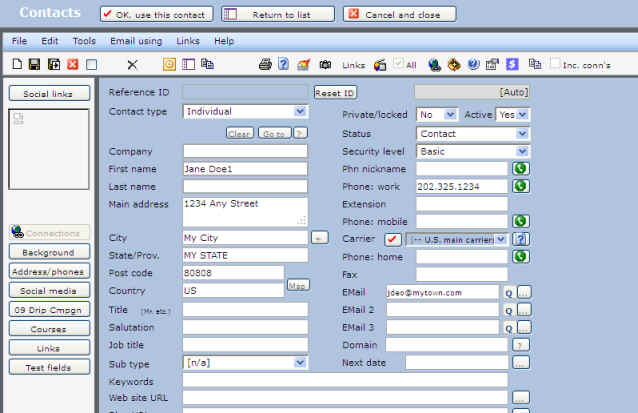Click the Map button near Post code
Screen dimensions: 638x413
tap(298, 285)
